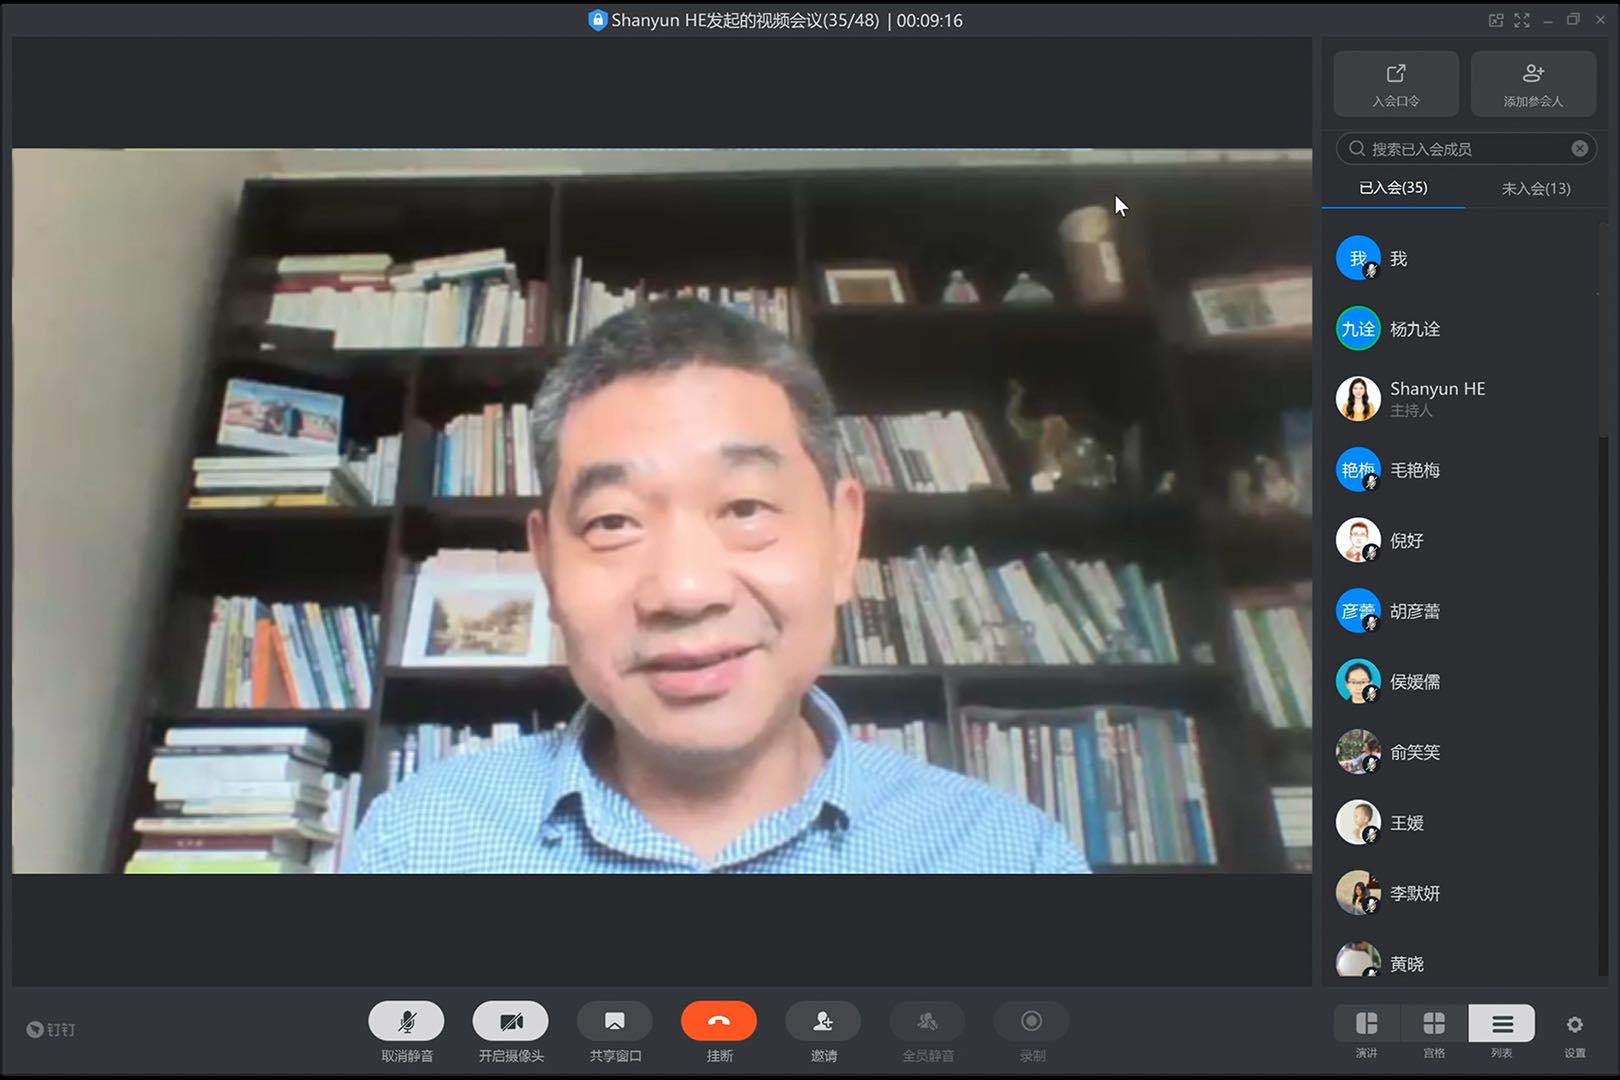Type in the 搜索已入会成员 search field

(x=1462, y=149)
